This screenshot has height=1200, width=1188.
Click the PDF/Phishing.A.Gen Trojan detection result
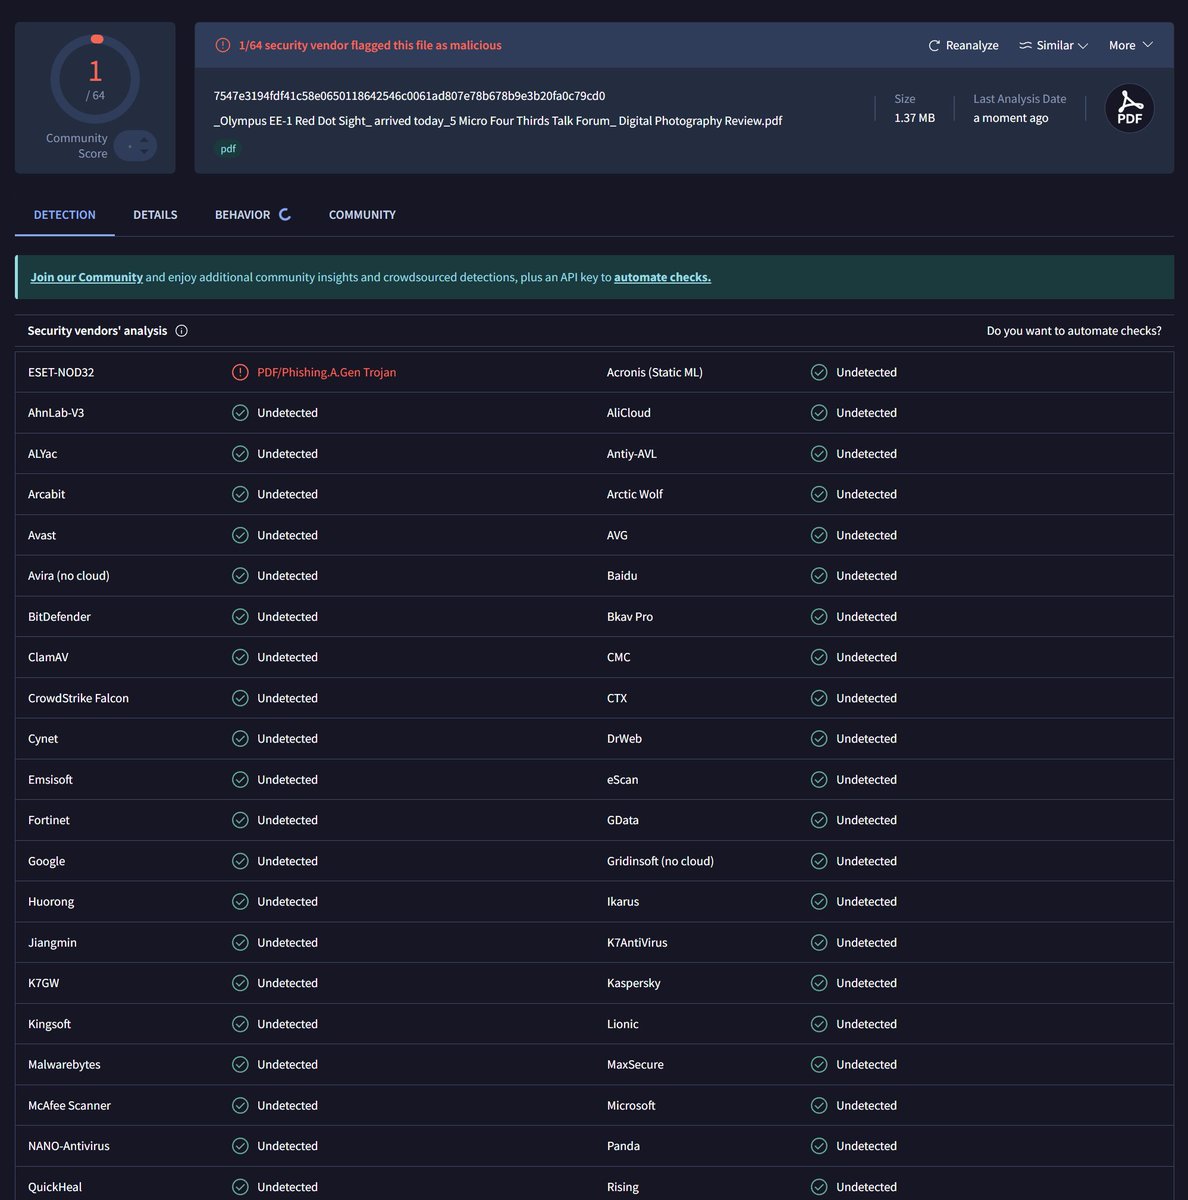coord(326,372)
